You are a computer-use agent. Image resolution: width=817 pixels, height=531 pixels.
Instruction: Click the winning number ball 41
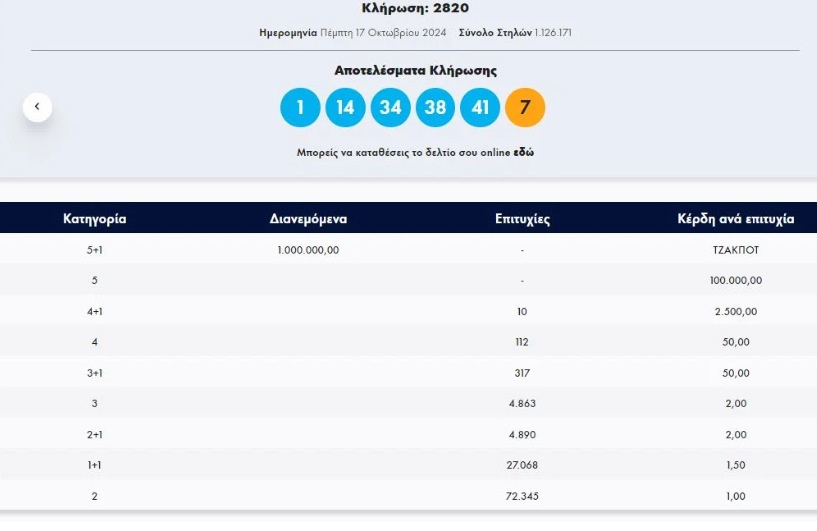tap(480, 107)
